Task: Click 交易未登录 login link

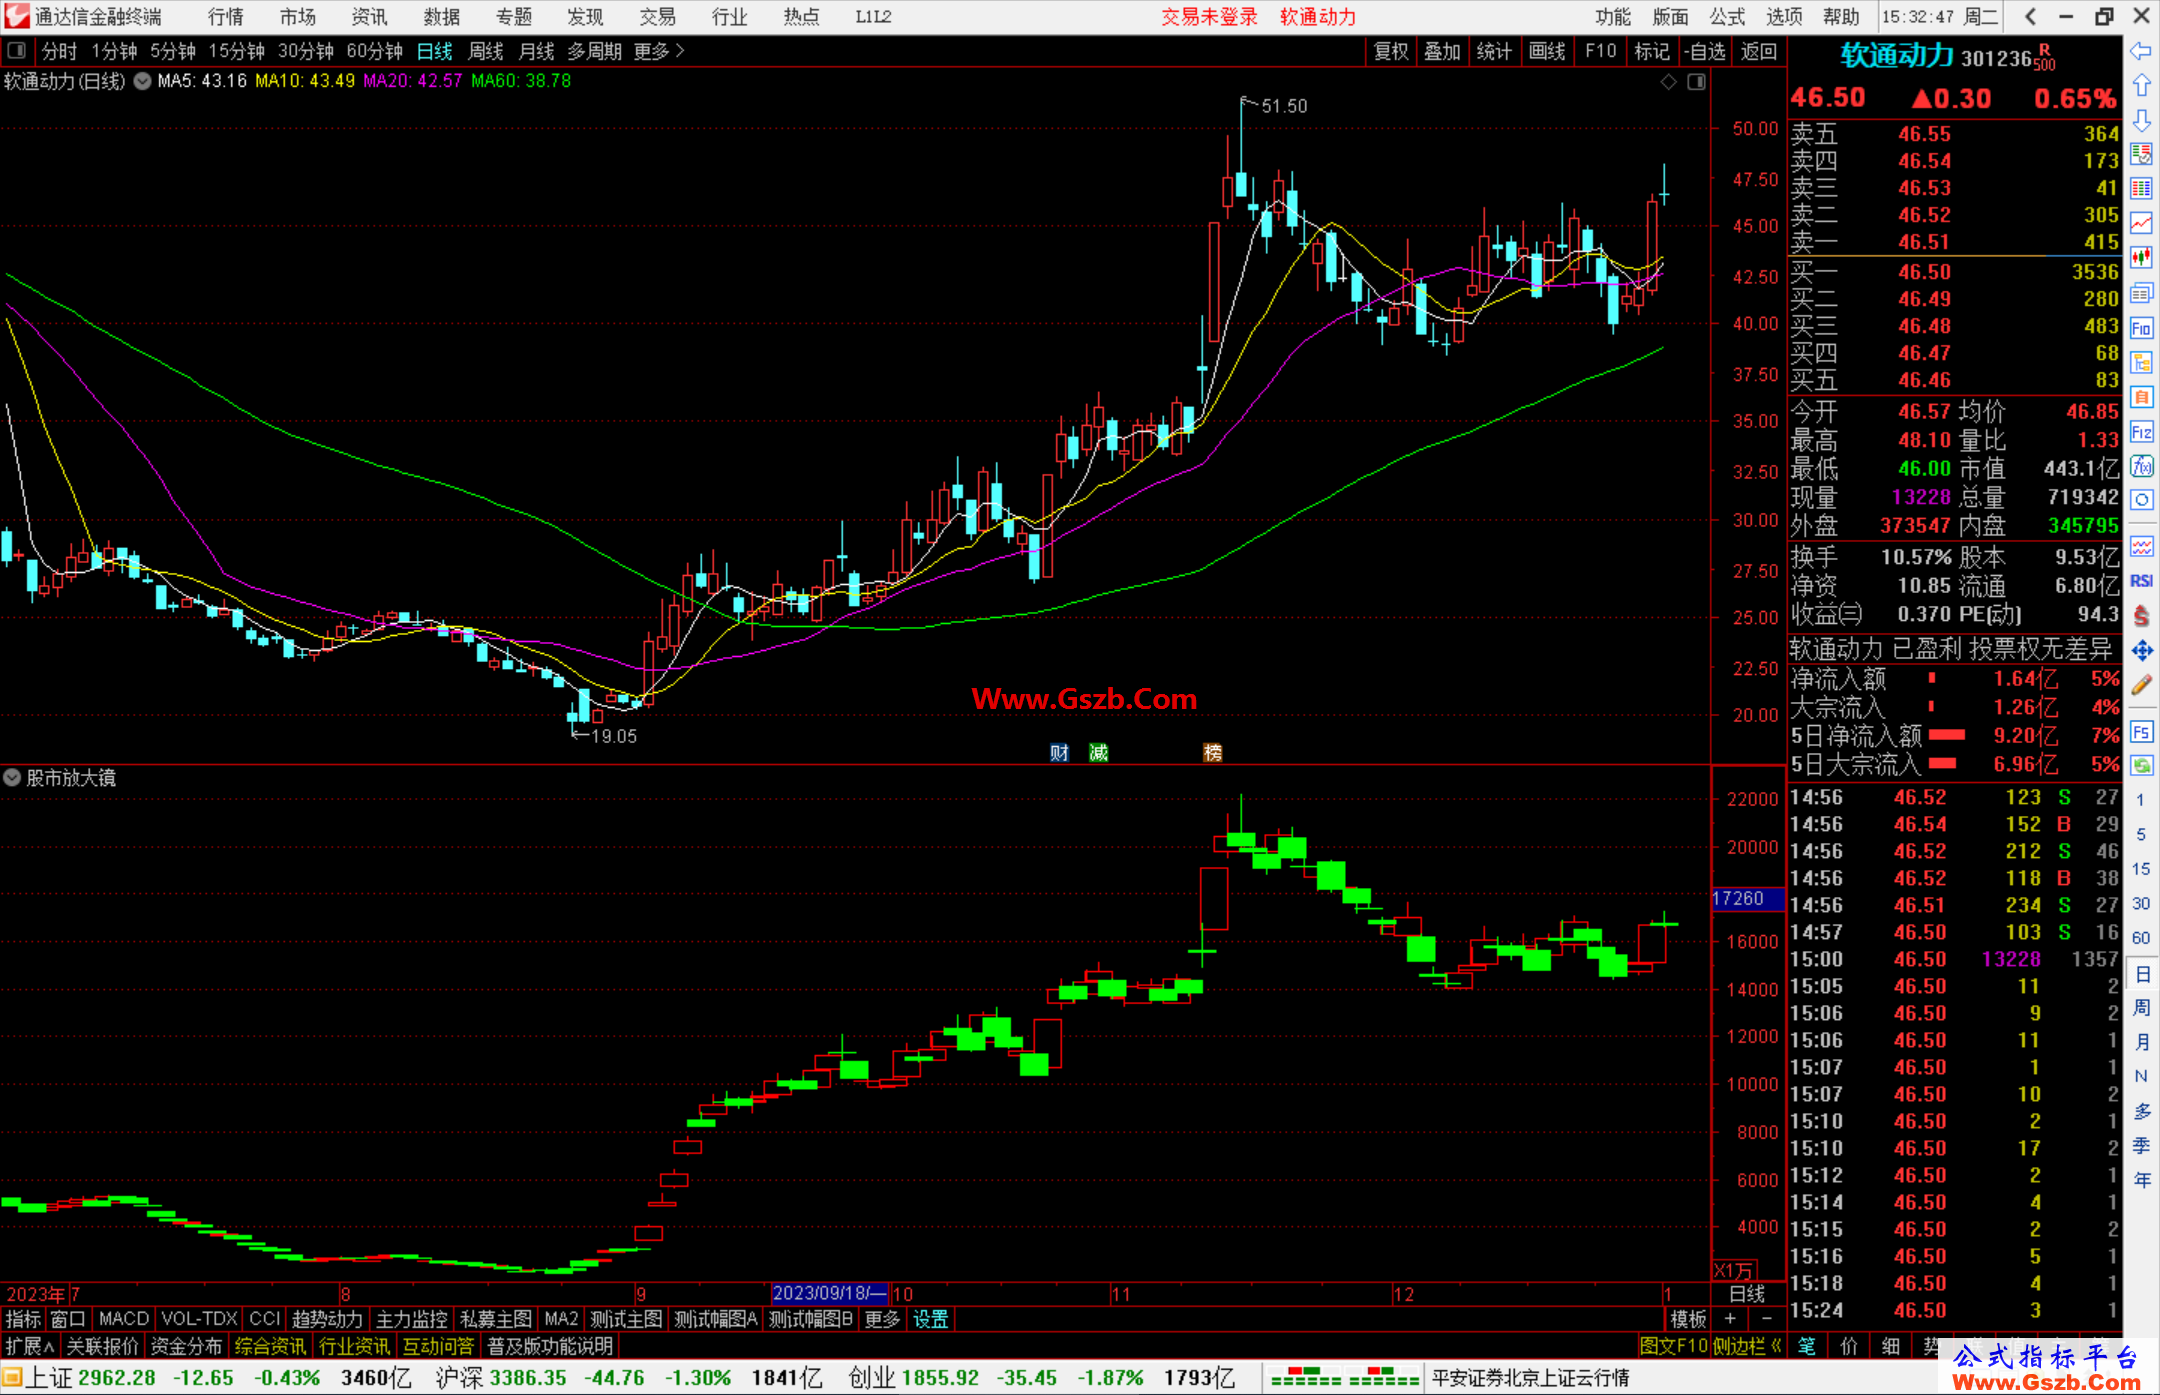Action: 1209,16
